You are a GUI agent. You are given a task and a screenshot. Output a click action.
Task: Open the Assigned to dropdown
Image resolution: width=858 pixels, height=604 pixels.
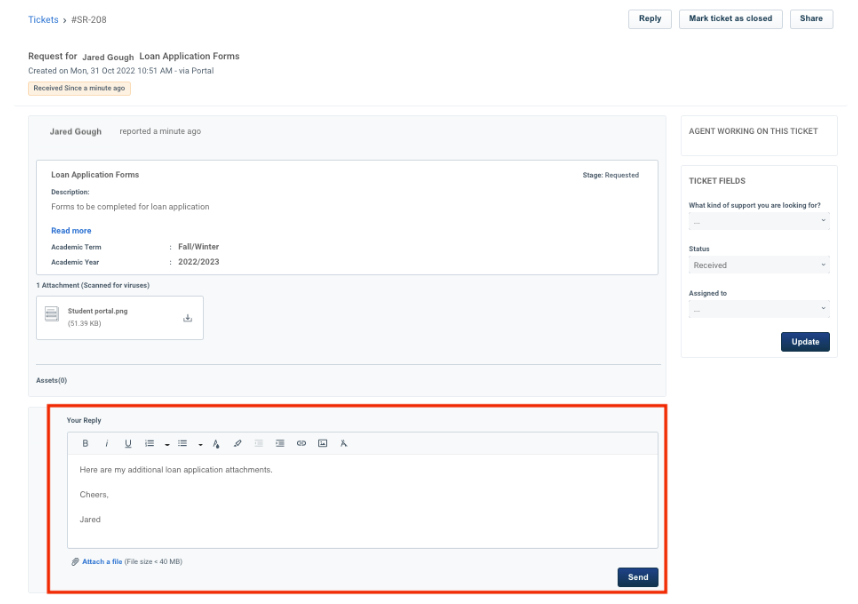coord(758,309)
